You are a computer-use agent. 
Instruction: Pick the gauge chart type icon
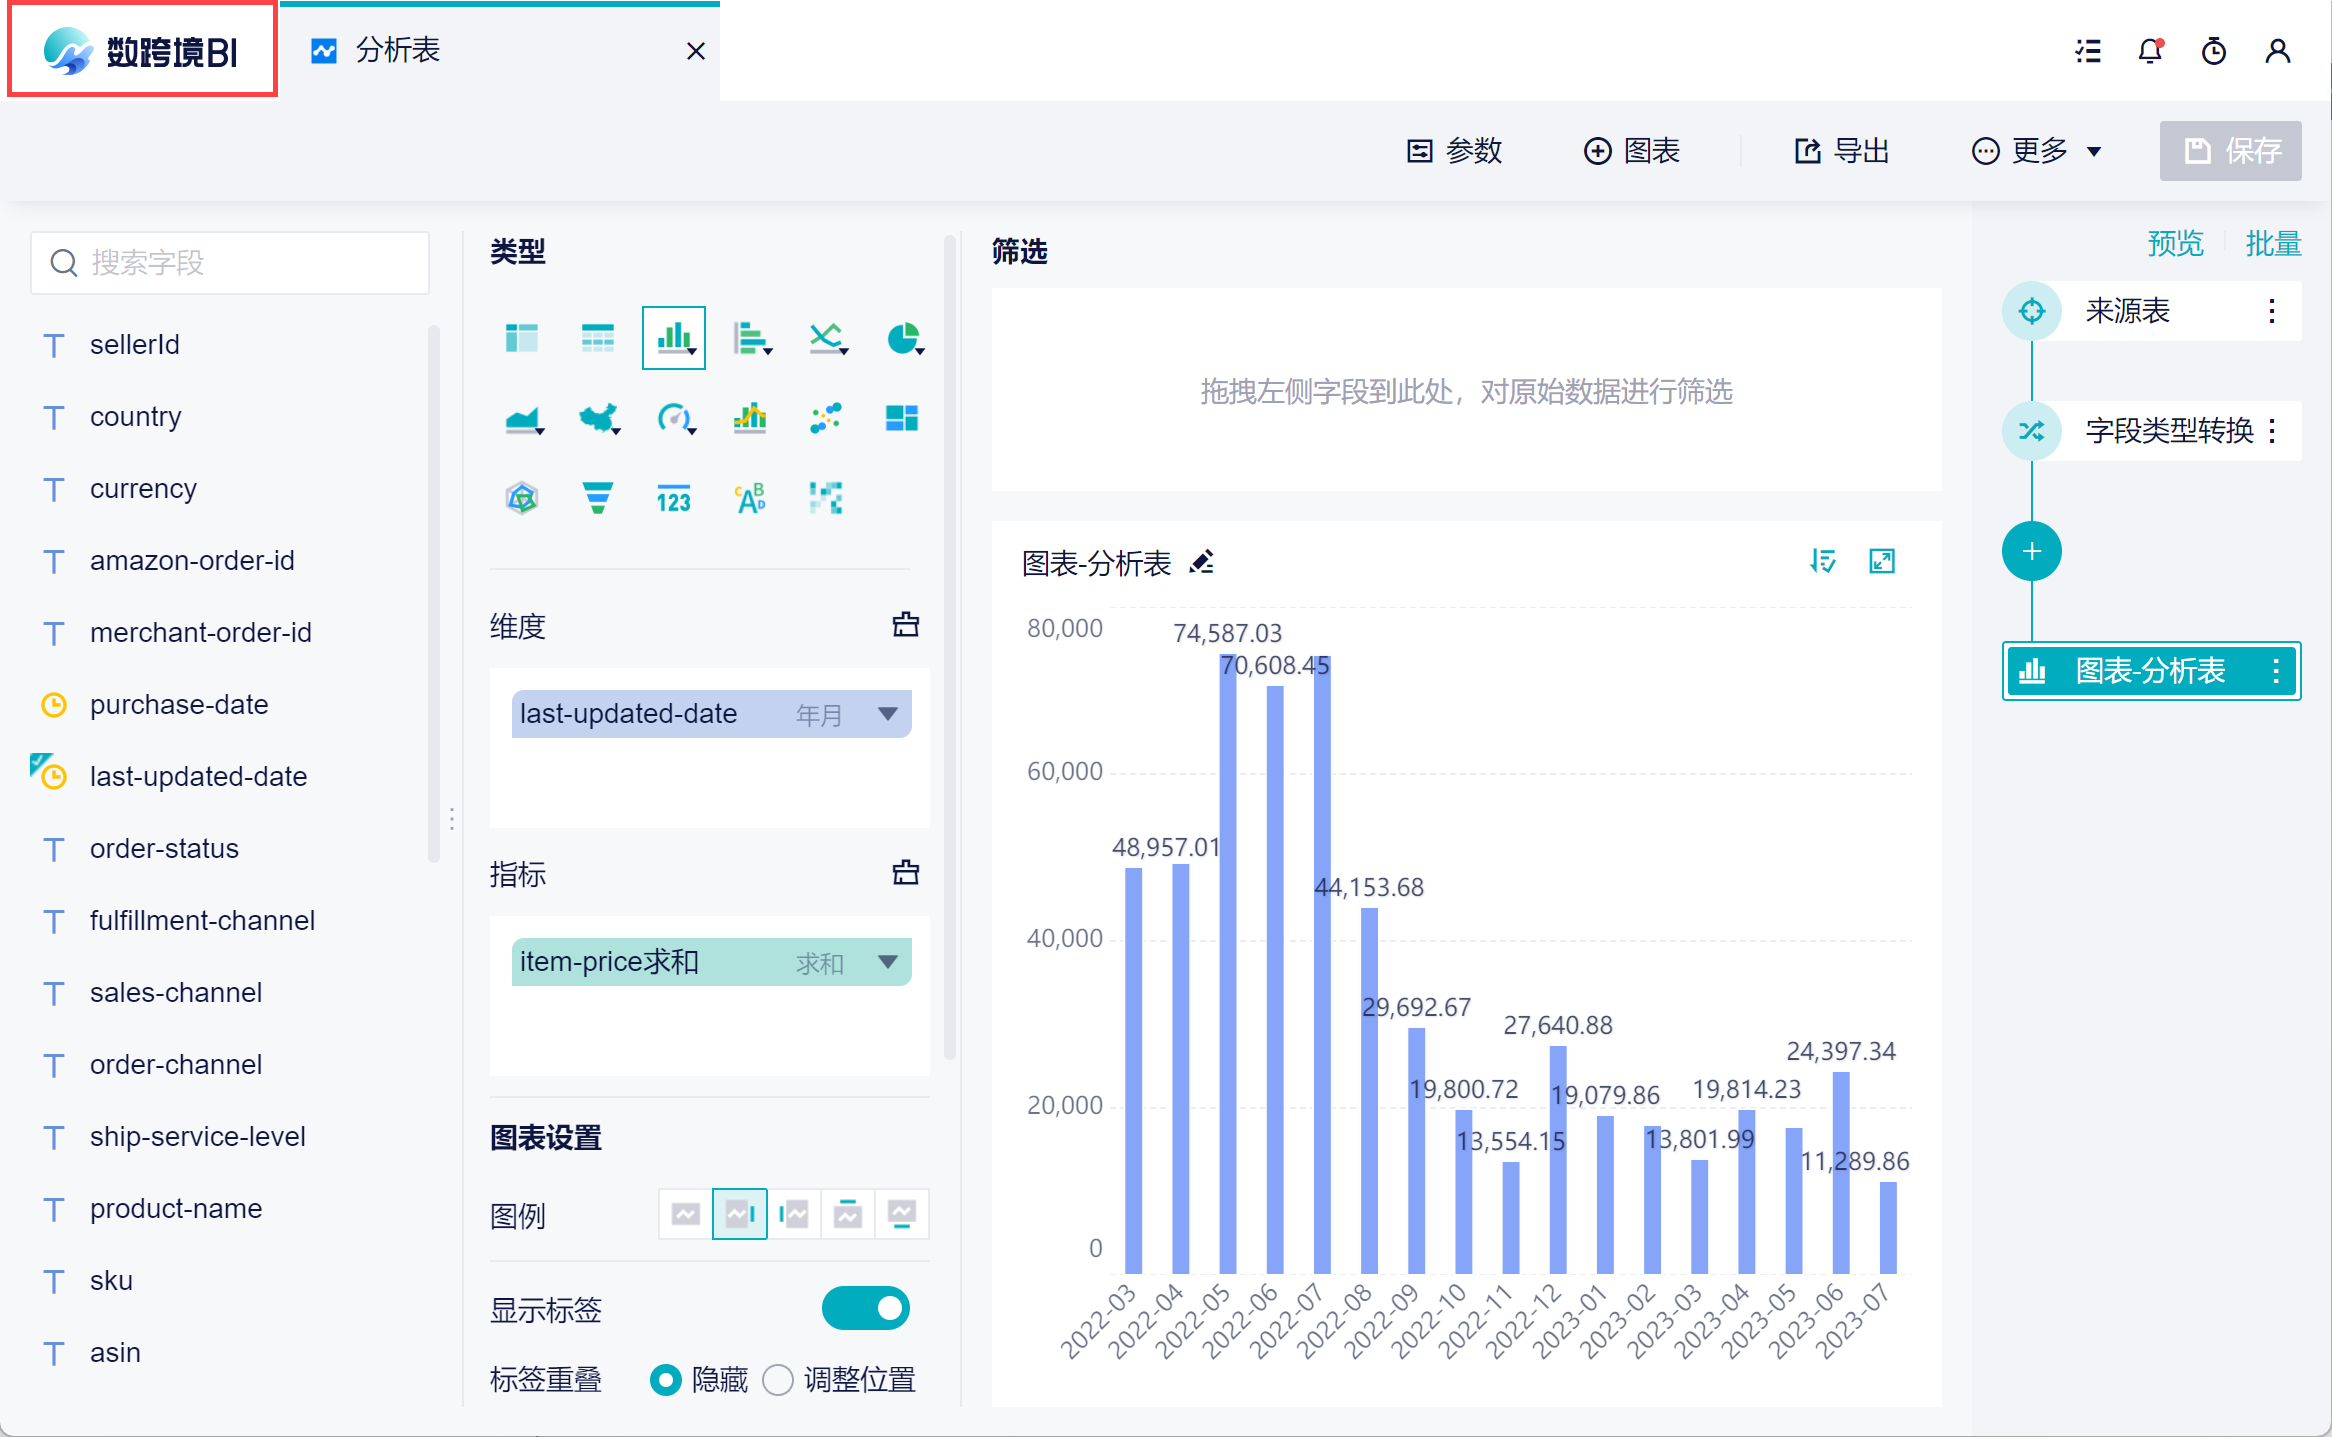click(674, 418)
